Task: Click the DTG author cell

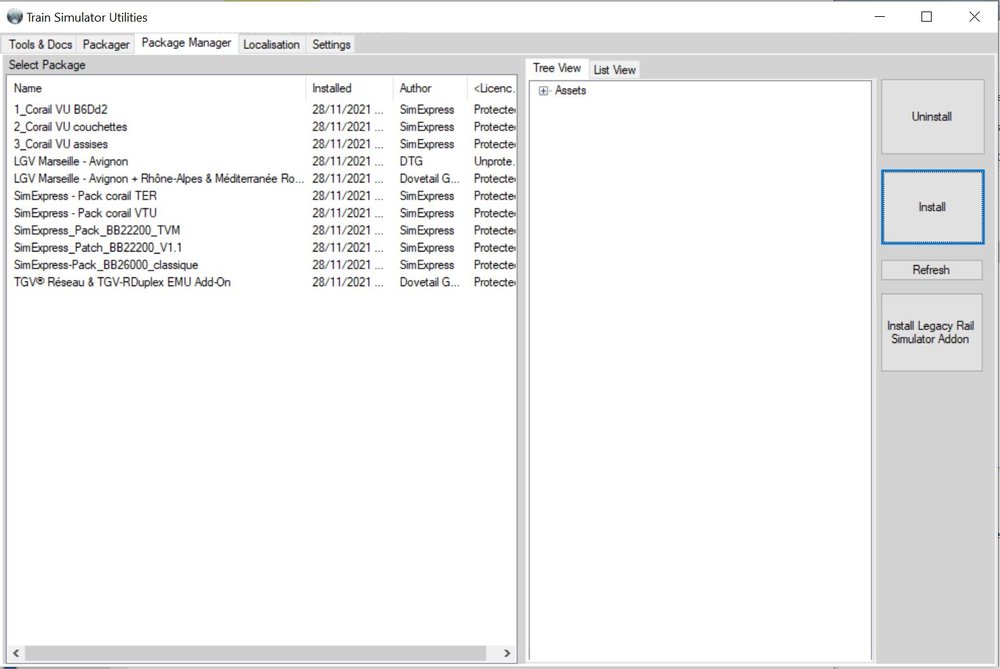Action: (x=411, y=161)
